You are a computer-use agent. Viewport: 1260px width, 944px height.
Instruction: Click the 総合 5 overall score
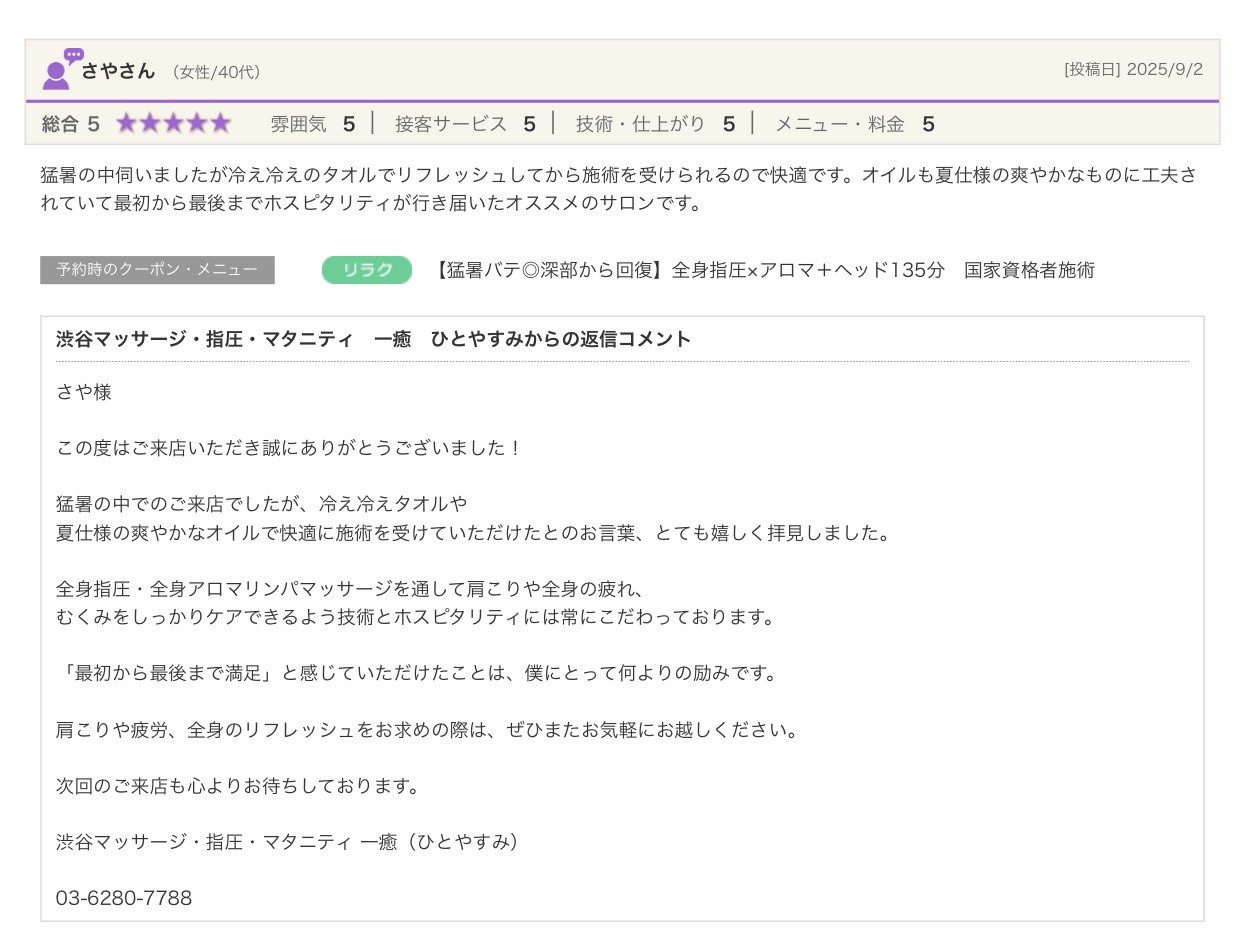coord(71,124)
